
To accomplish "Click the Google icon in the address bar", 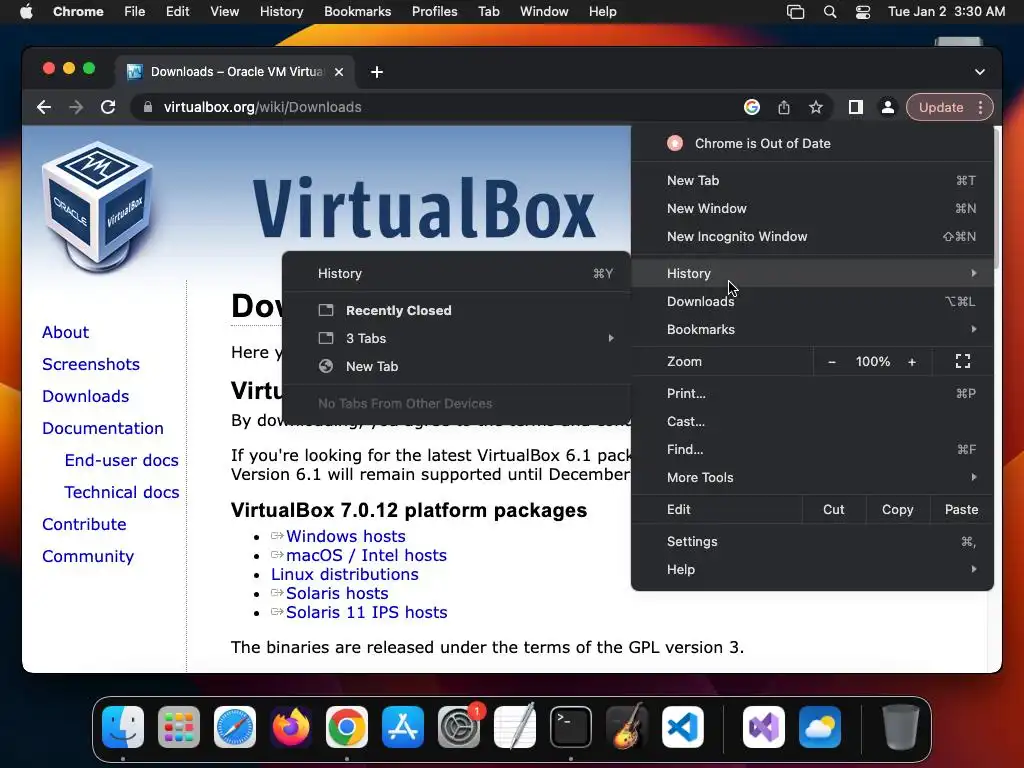I will point(752,107).
